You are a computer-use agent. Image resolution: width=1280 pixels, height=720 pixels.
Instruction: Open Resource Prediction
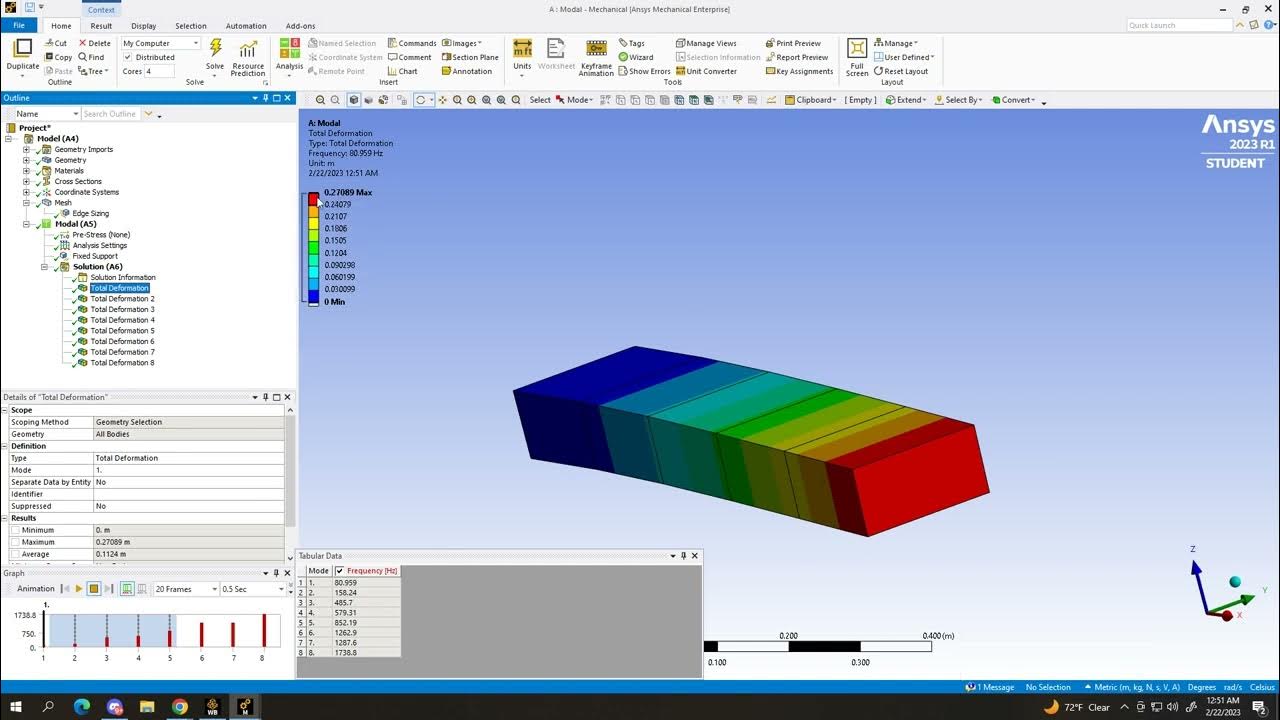tap(248, 57)
